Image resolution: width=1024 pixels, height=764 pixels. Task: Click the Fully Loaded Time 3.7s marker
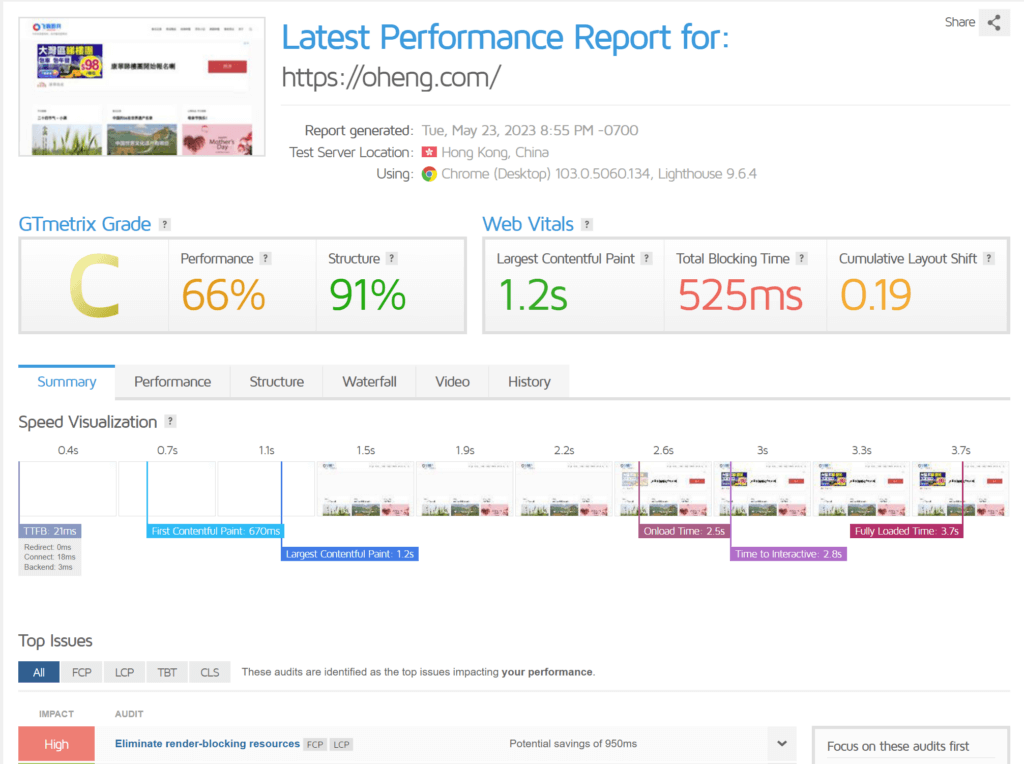tap(907, 532)
